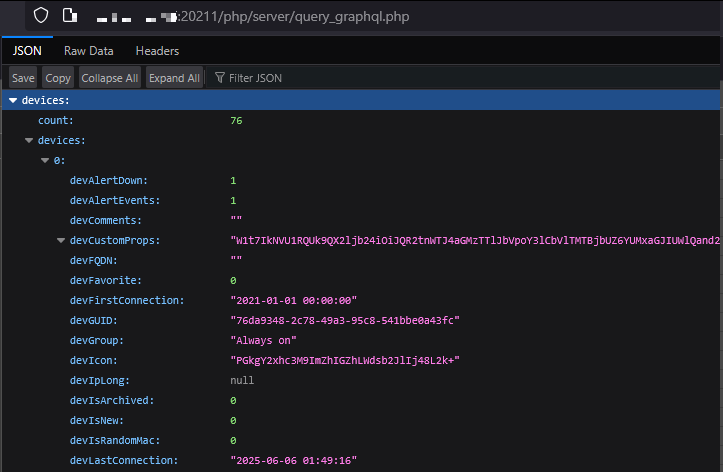The height and width of the screenshot is (472, 723).
Task: Collapse the array item 0 arrow
Action: click(45, 161)
